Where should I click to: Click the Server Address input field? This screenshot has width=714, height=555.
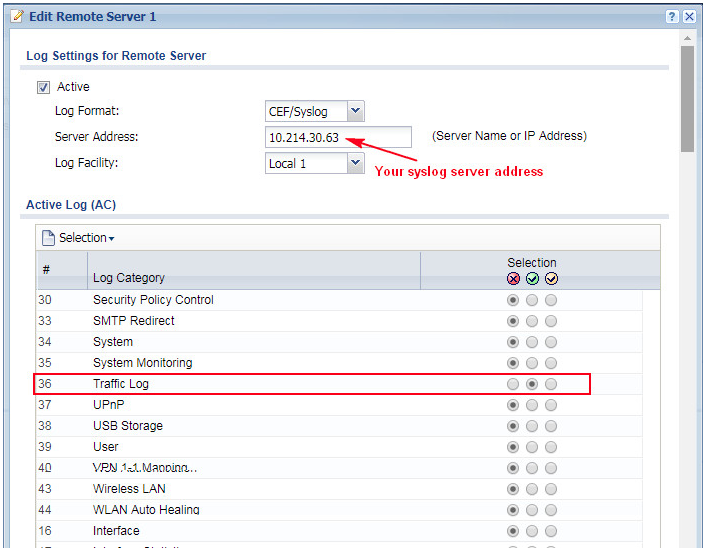337,137
